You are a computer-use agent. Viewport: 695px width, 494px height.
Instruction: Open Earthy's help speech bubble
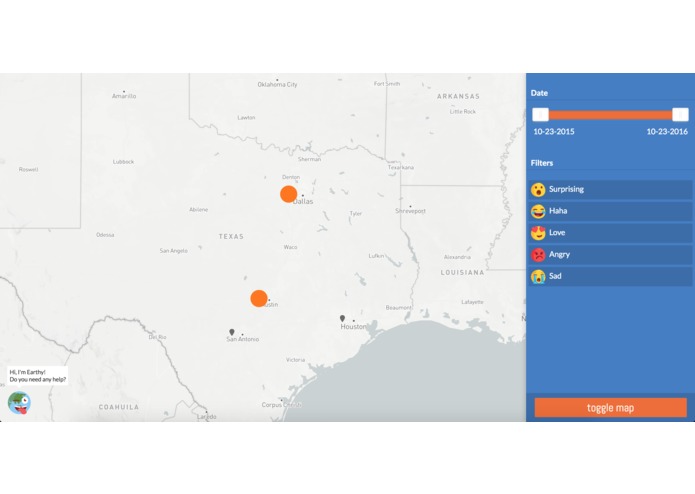pos(38,376)
